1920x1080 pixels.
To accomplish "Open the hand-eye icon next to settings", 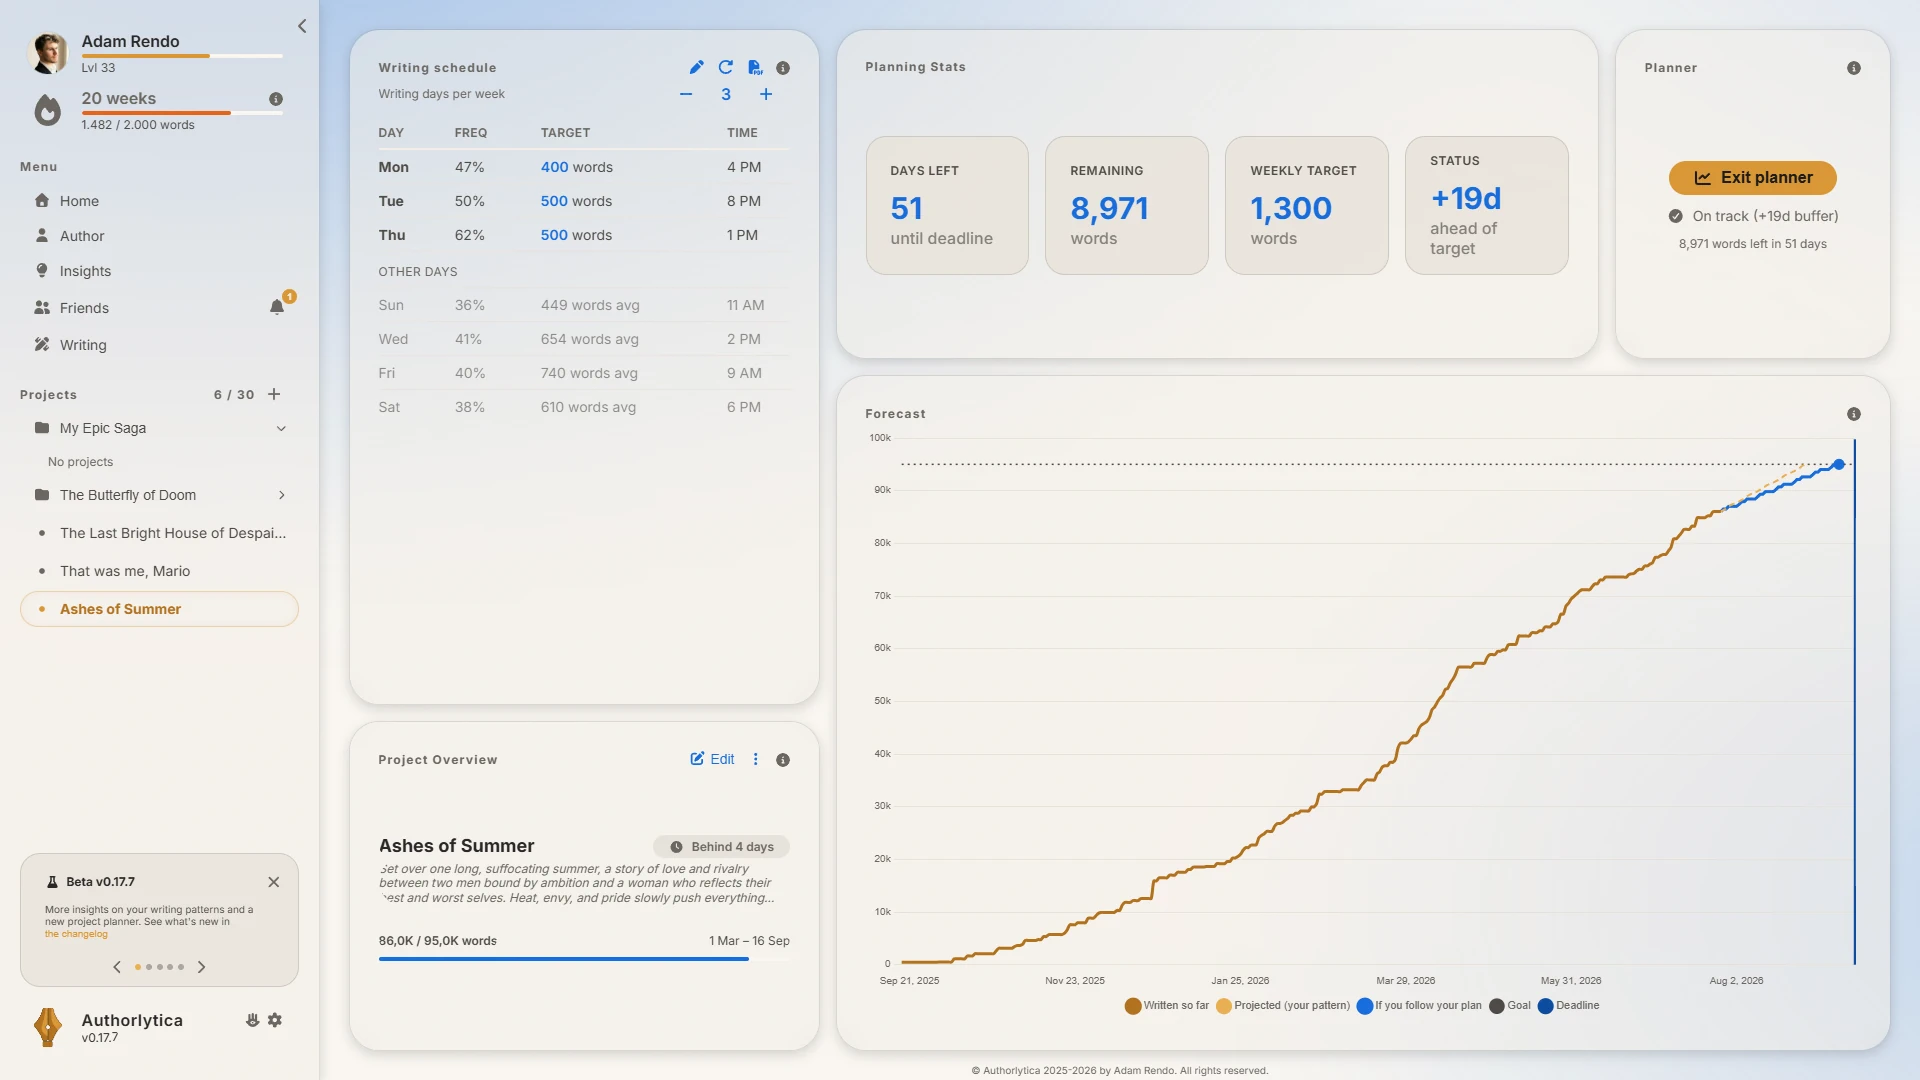I will (x=252, y=1020).
